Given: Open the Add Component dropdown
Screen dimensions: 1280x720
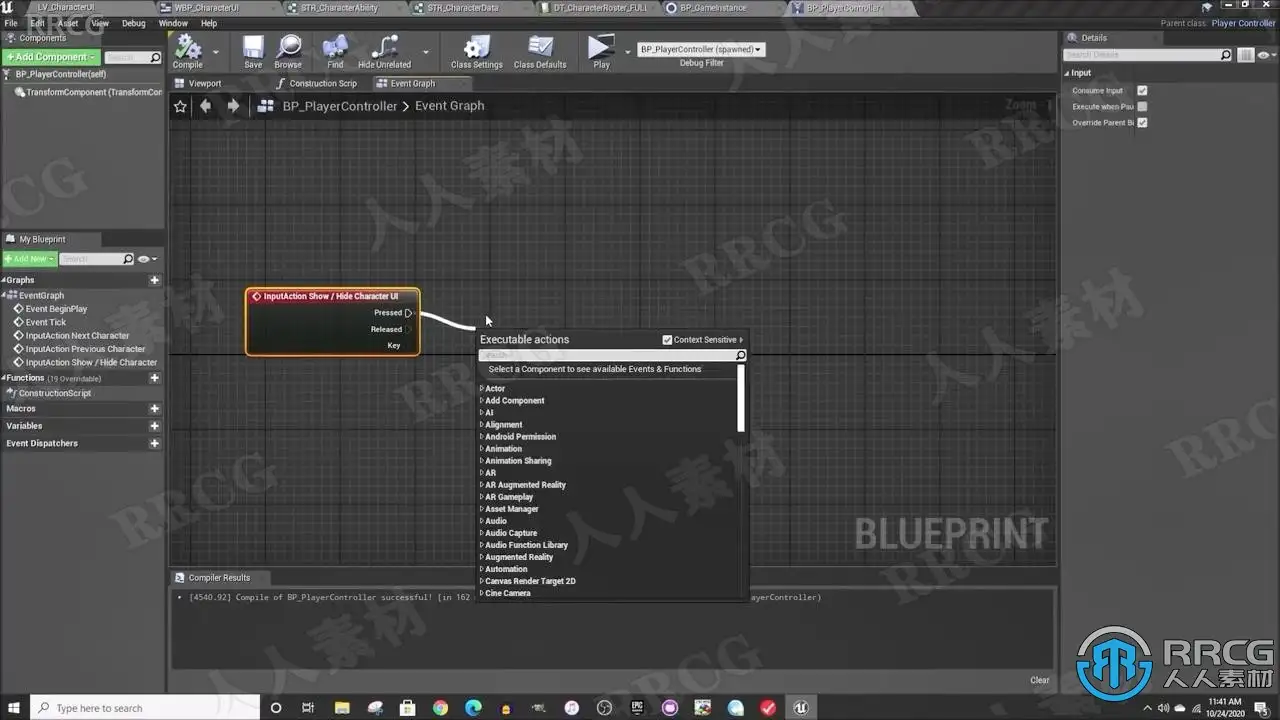Looking at the screenshot, I should pyautogui.click(x=51, y=57).
